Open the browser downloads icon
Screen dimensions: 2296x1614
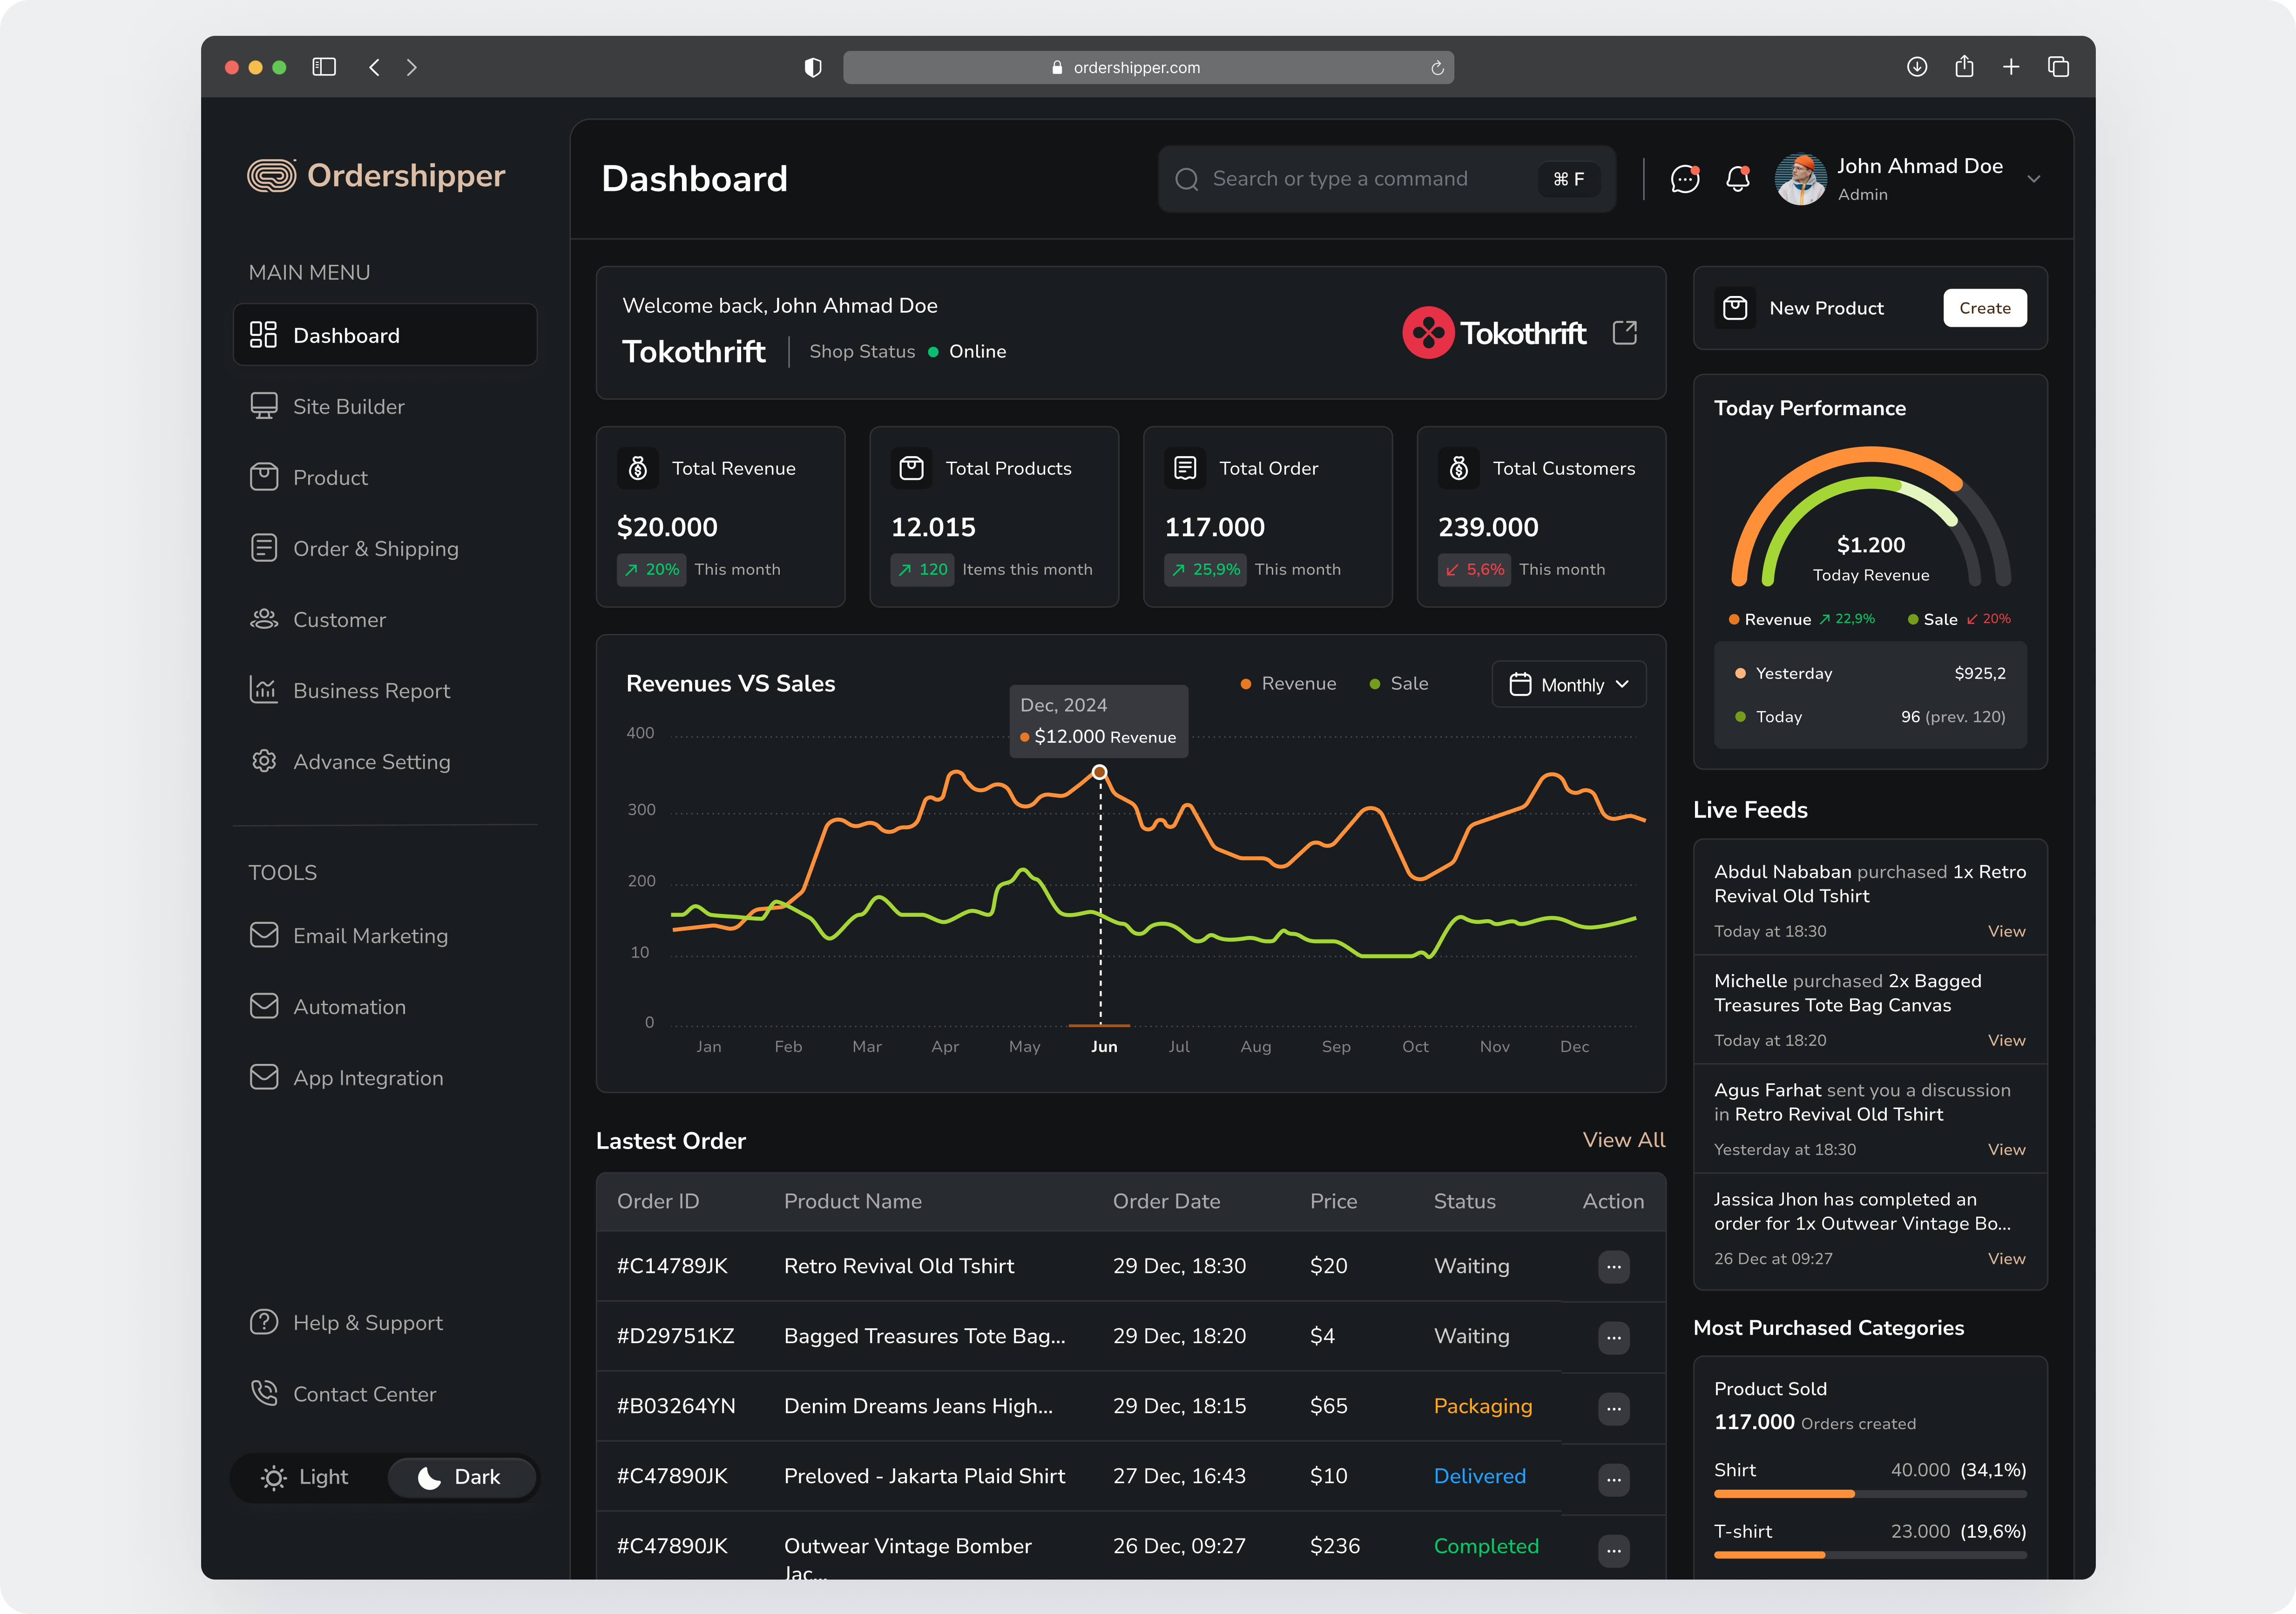(x=1916, y=67)
